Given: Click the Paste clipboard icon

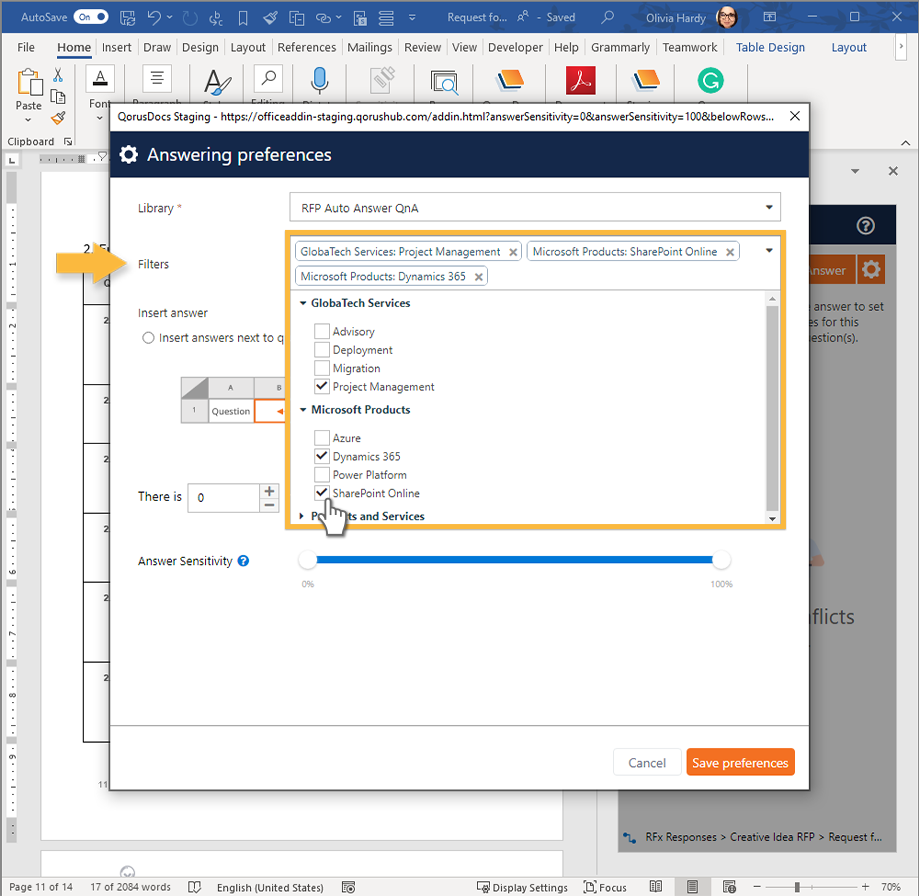Looking at the screenshot, I should (29, 82).
